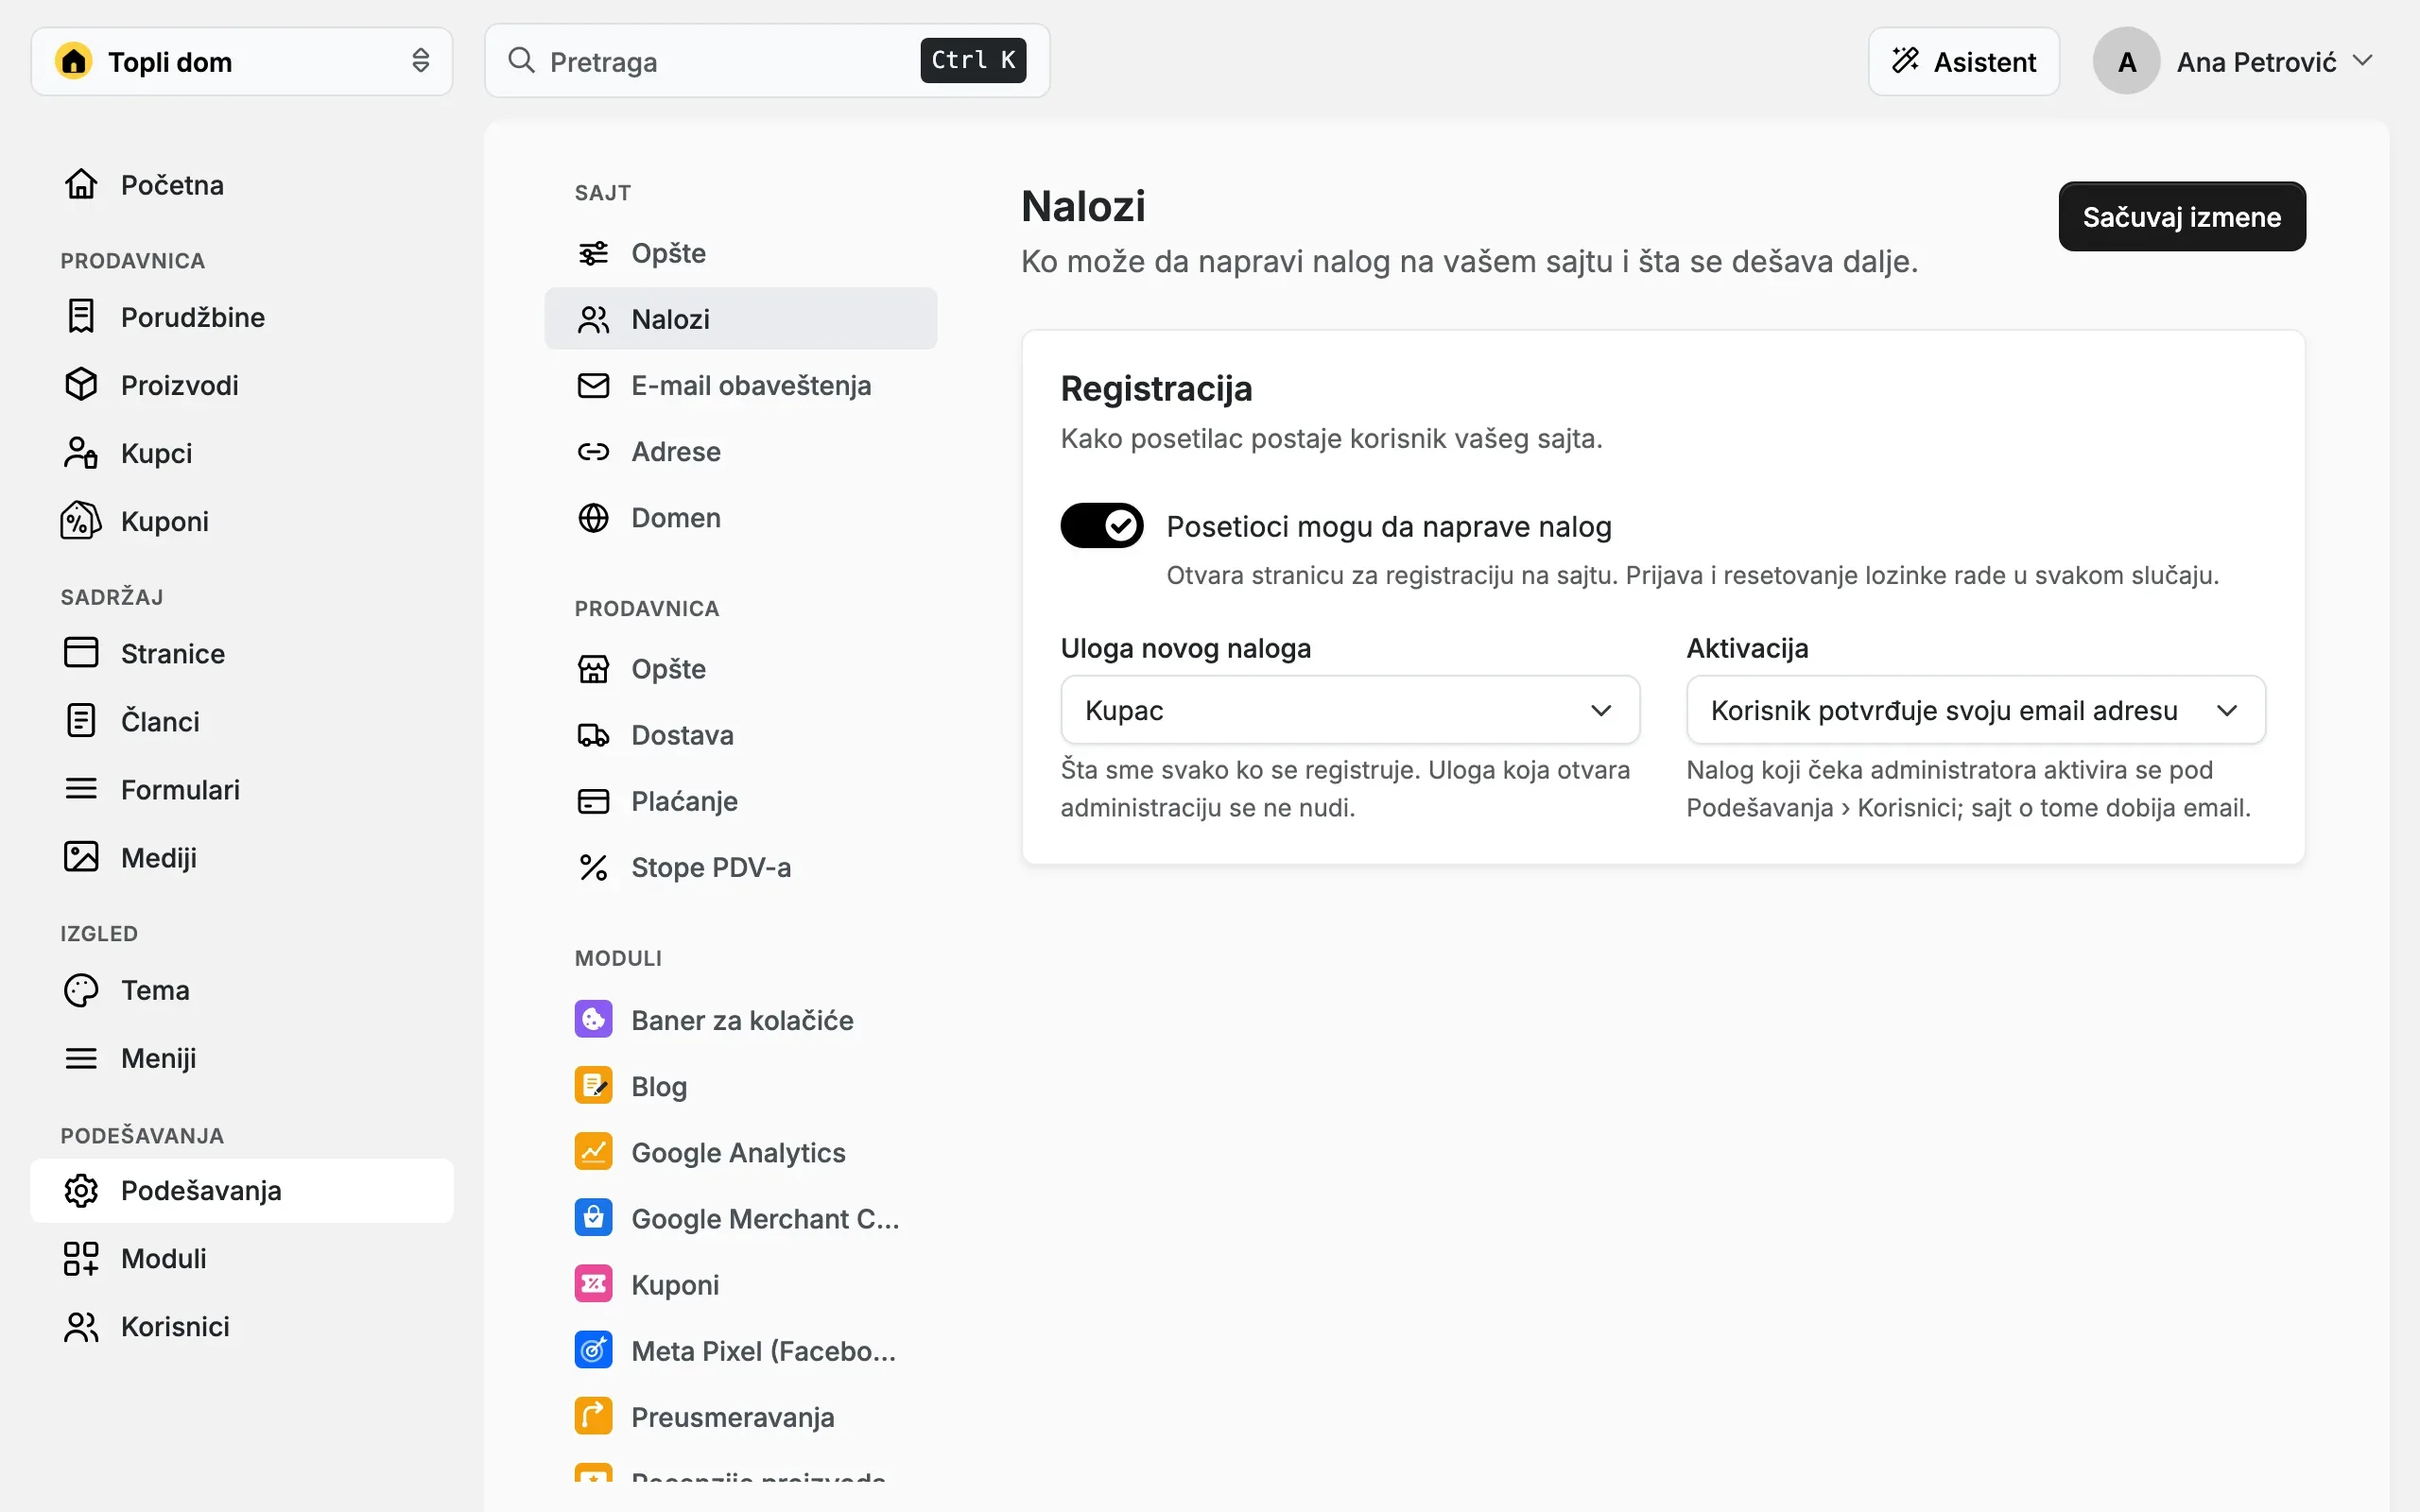Click the Moduli grid-plus icon

click(81, 1258)
